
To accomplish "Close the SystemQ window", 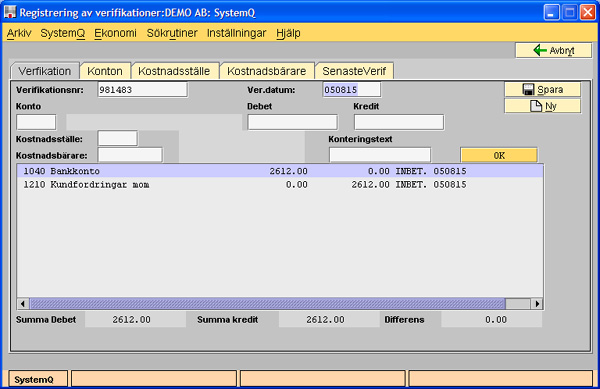I will point(587,12).
